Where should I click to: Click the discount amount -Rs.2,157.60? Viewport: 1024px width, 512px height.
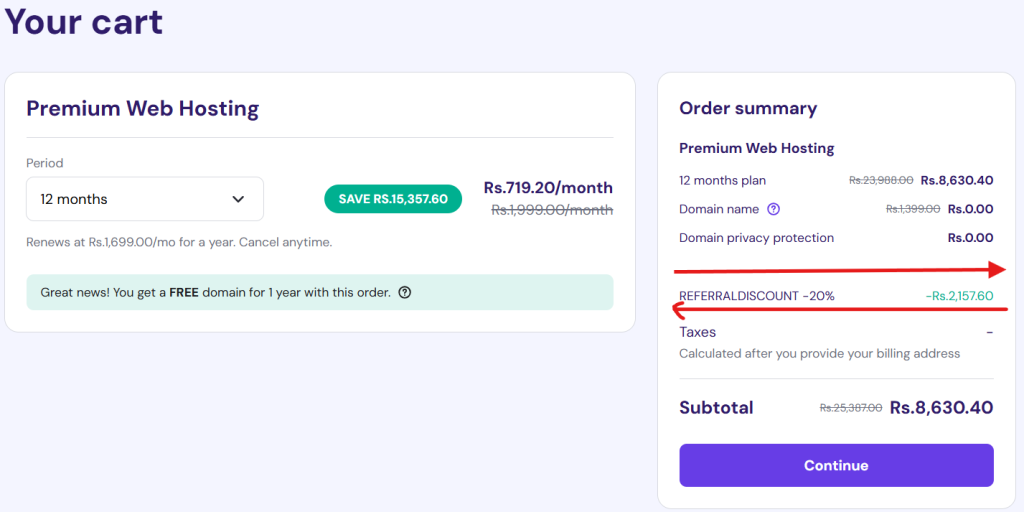coord(959,296)
